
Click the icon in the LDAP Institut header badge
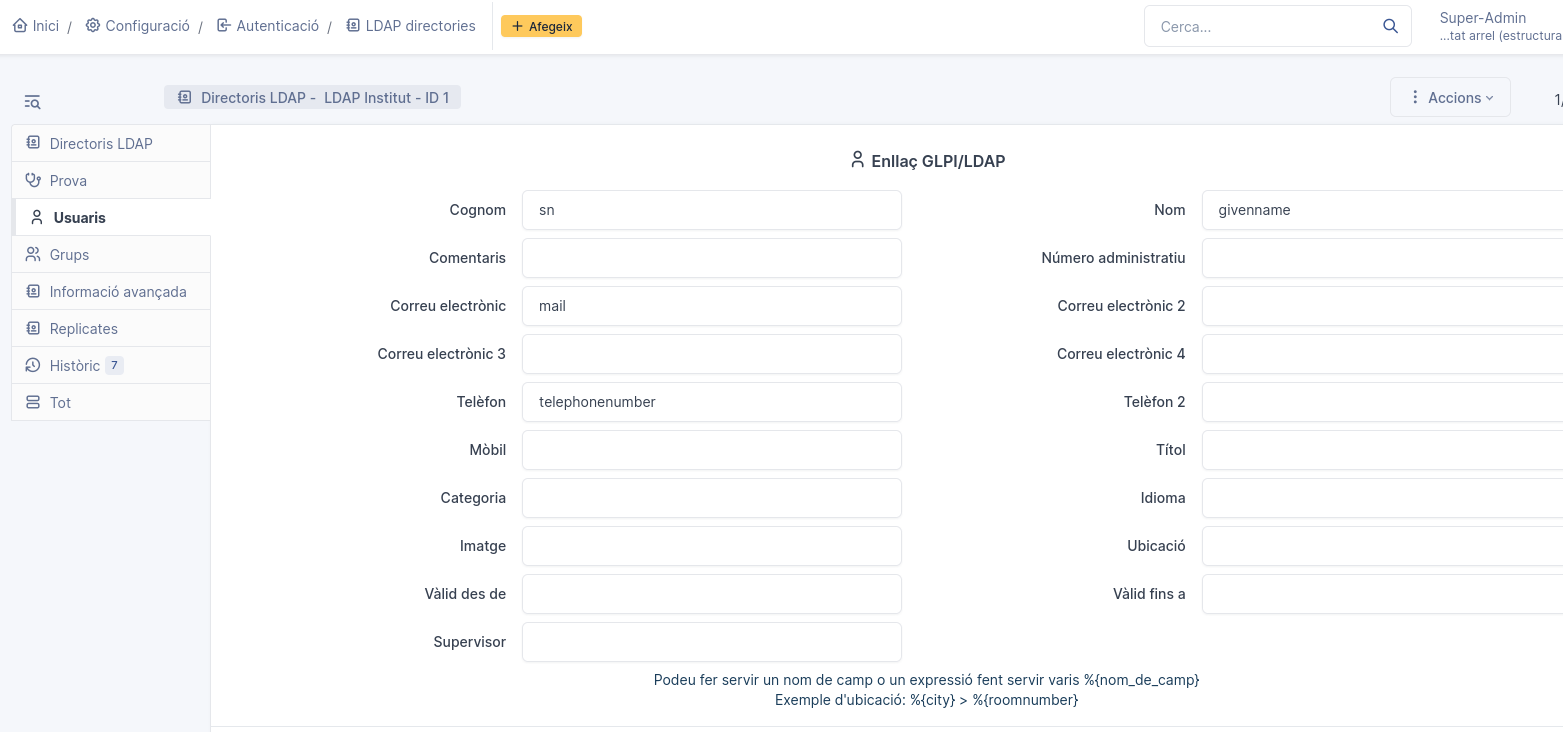(x=184, y=97)
